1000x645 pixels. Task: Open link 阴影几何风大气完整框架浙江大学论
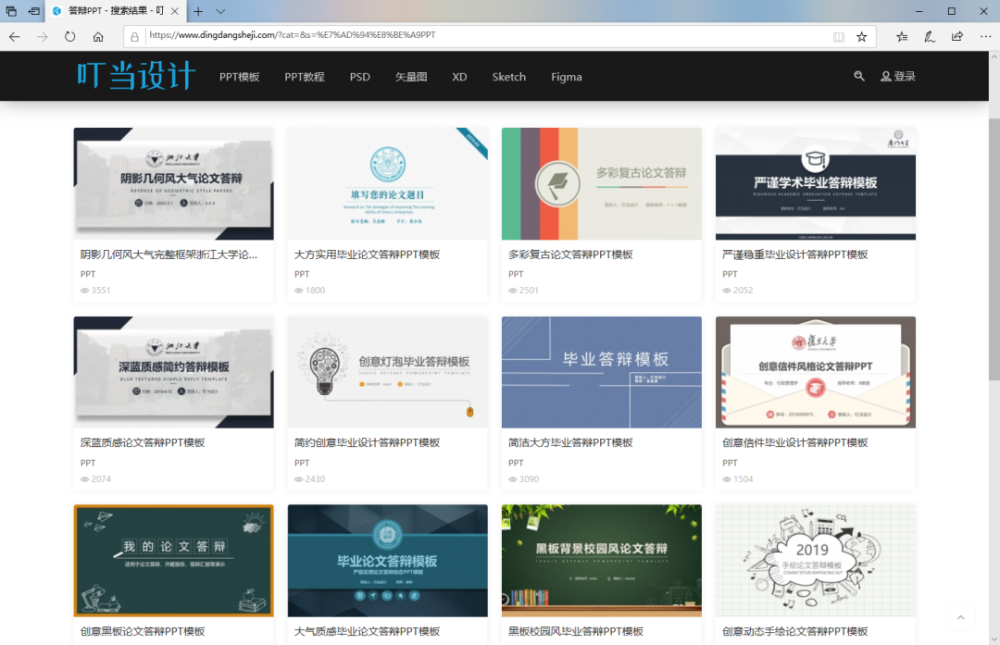coord(168,255)
